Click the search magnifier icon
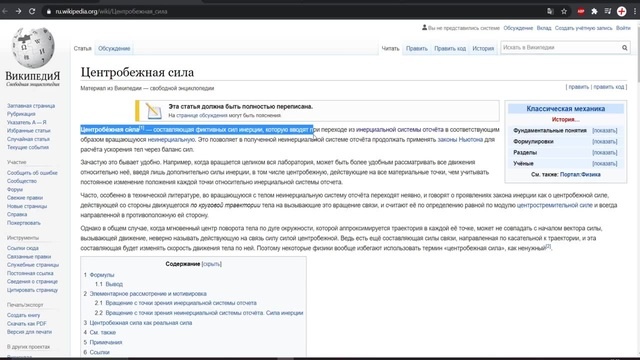The height and width of the screenshot is (360, 640). [624, 48]
